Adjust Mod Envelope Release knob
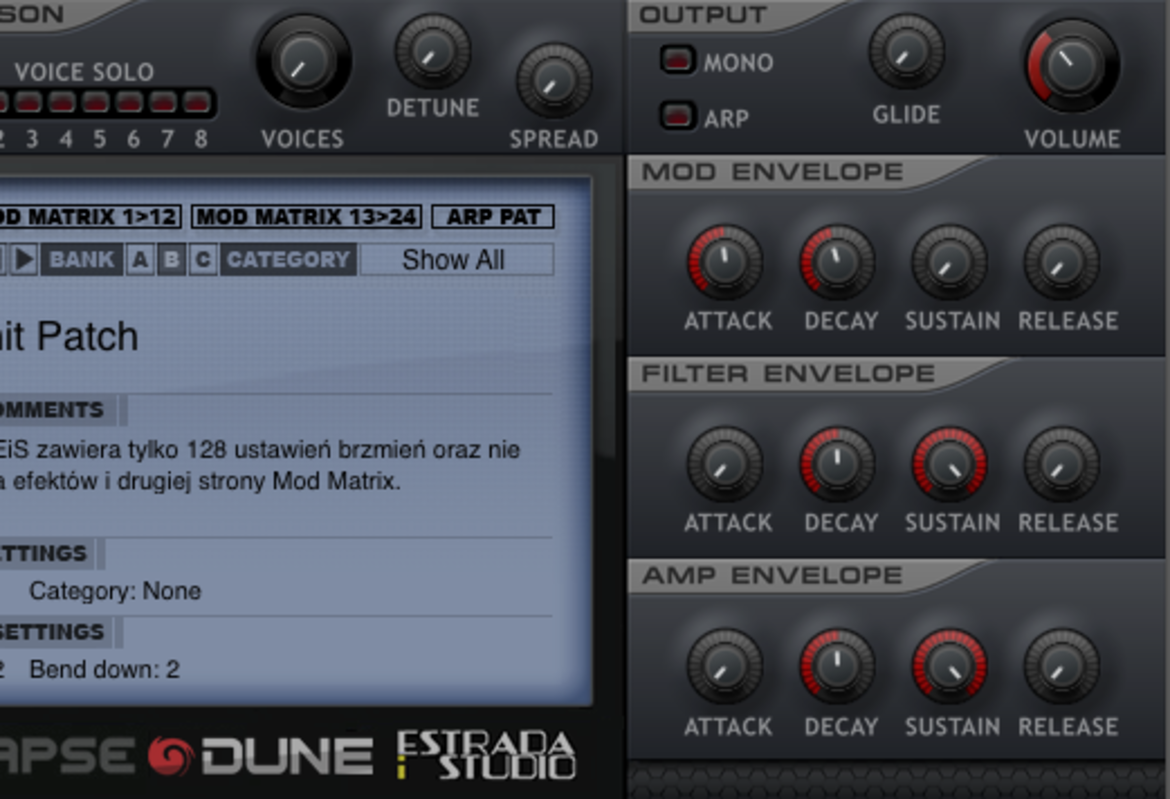 [1061, 263]
